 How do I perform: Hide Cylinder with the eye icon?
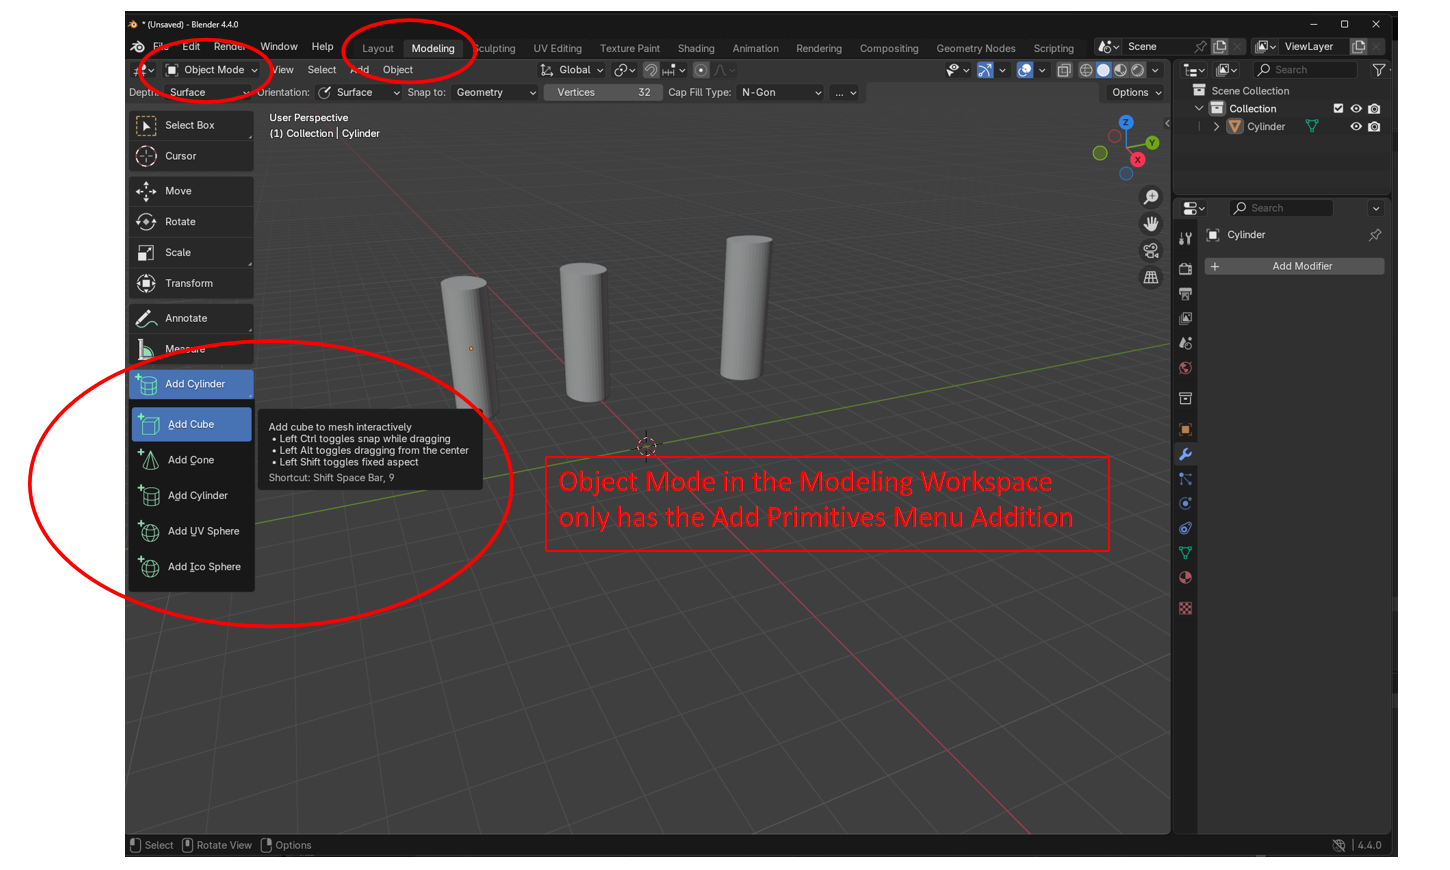pos(1356,127)
